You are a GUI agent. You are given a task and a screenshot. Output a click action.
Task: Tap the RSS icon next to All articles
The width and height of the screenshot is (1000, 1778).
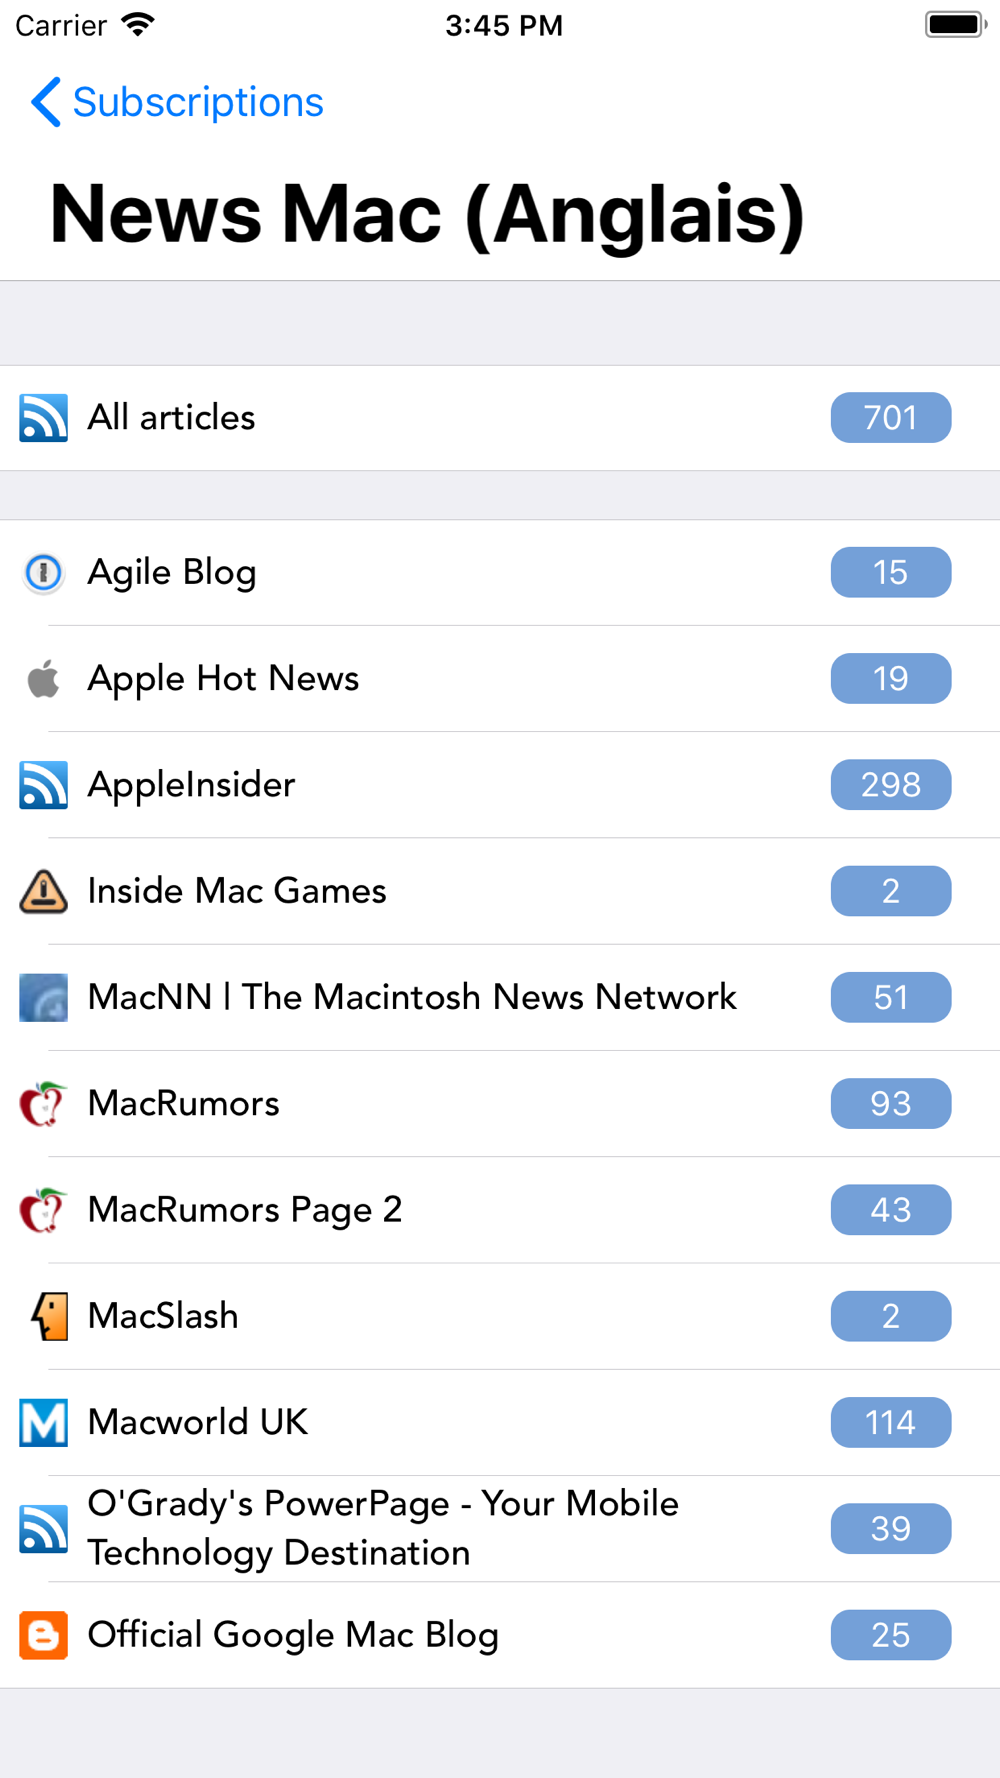tap(43, 418)
